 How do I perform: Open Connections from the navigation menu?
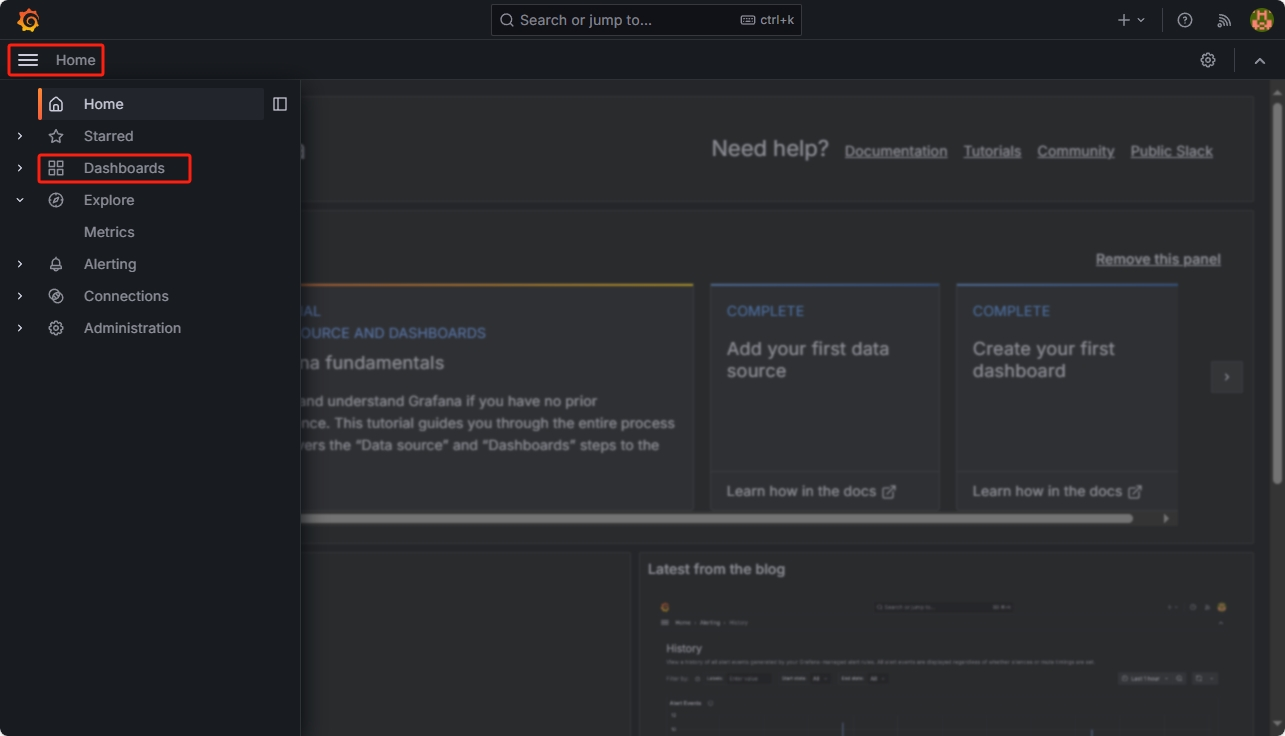[126, 296]
